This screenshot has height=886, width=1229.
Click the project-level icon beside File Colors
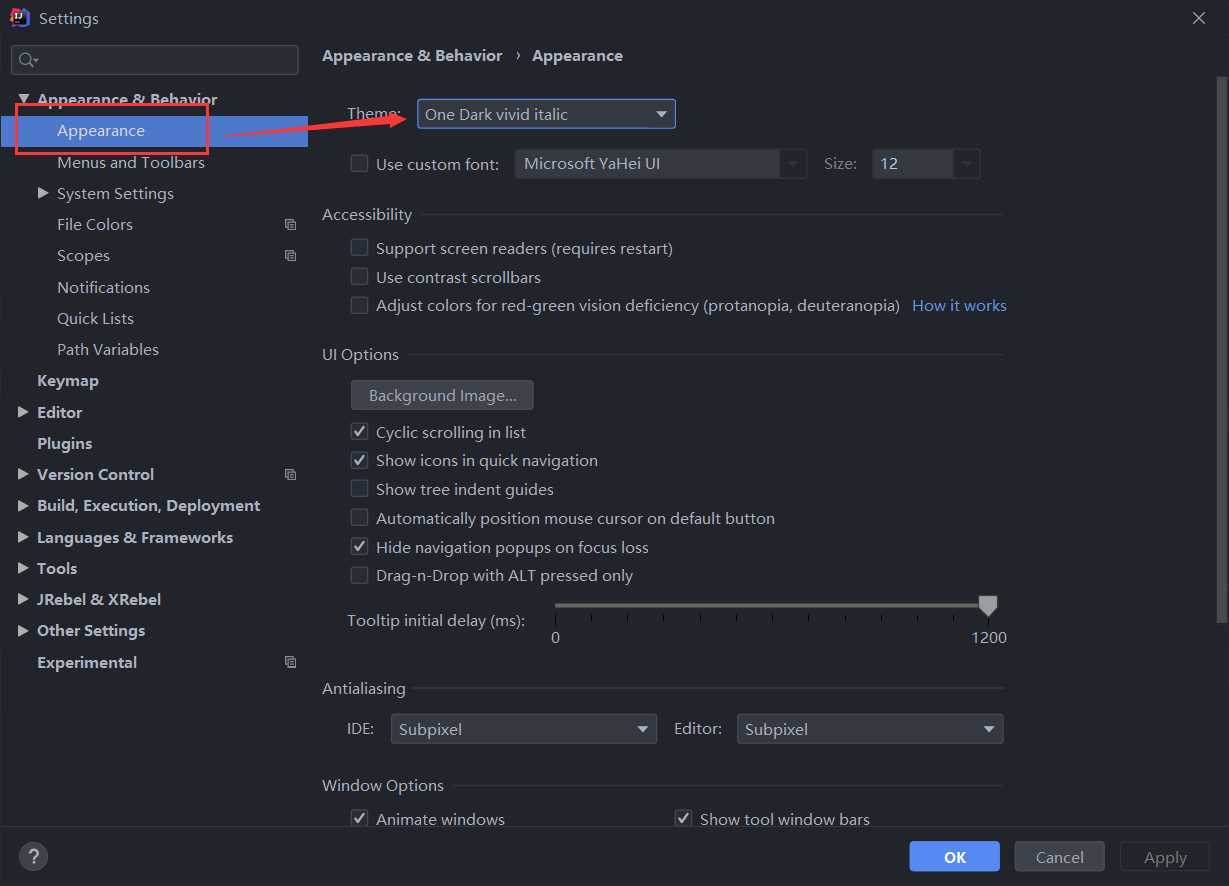(290, 225)
